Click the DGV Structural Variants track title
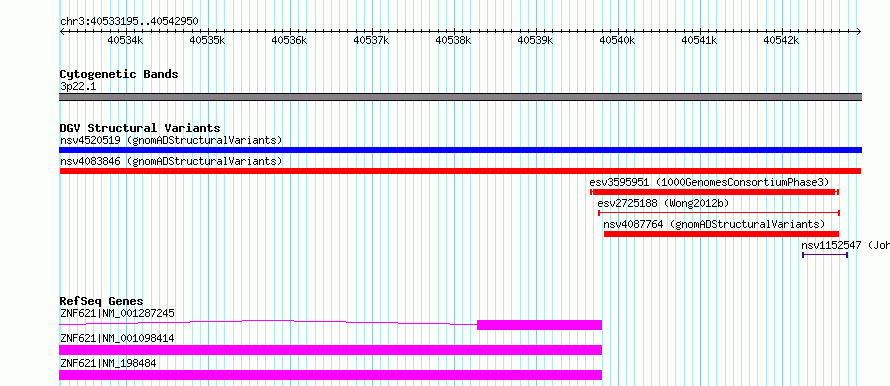The width and height of the screenshot is (890, 386). coord(140,128)
